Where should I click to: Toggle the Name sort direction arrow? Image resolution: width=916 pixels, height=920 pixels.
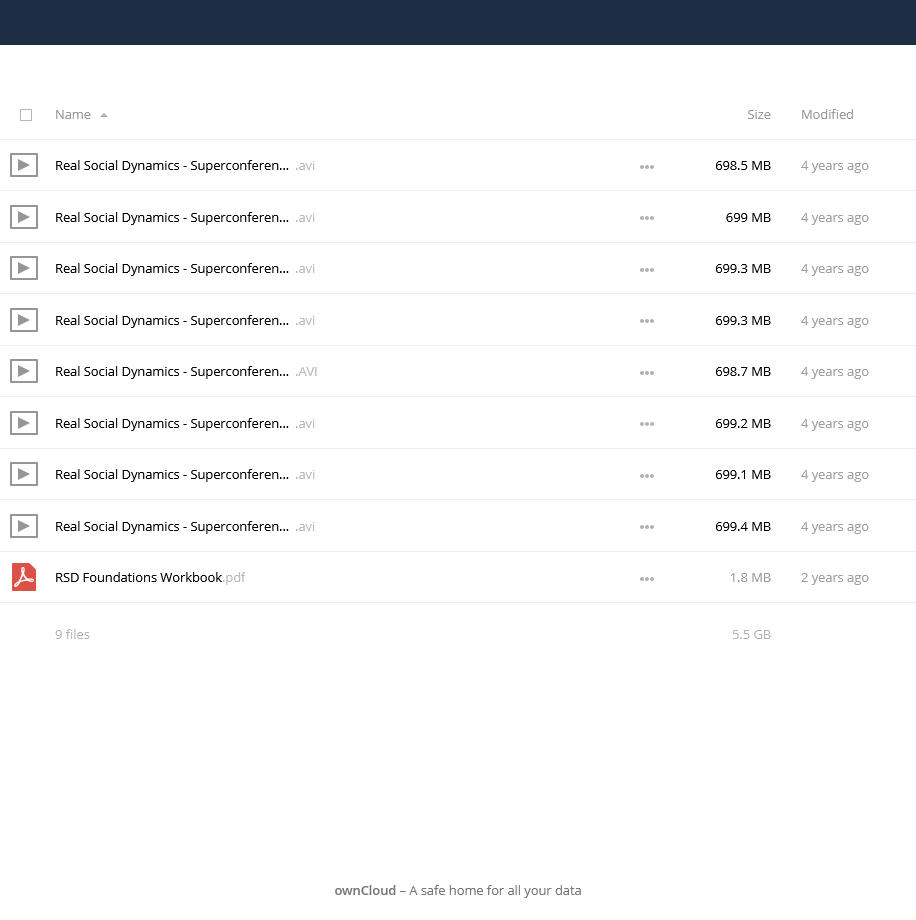tap(104, 116)
